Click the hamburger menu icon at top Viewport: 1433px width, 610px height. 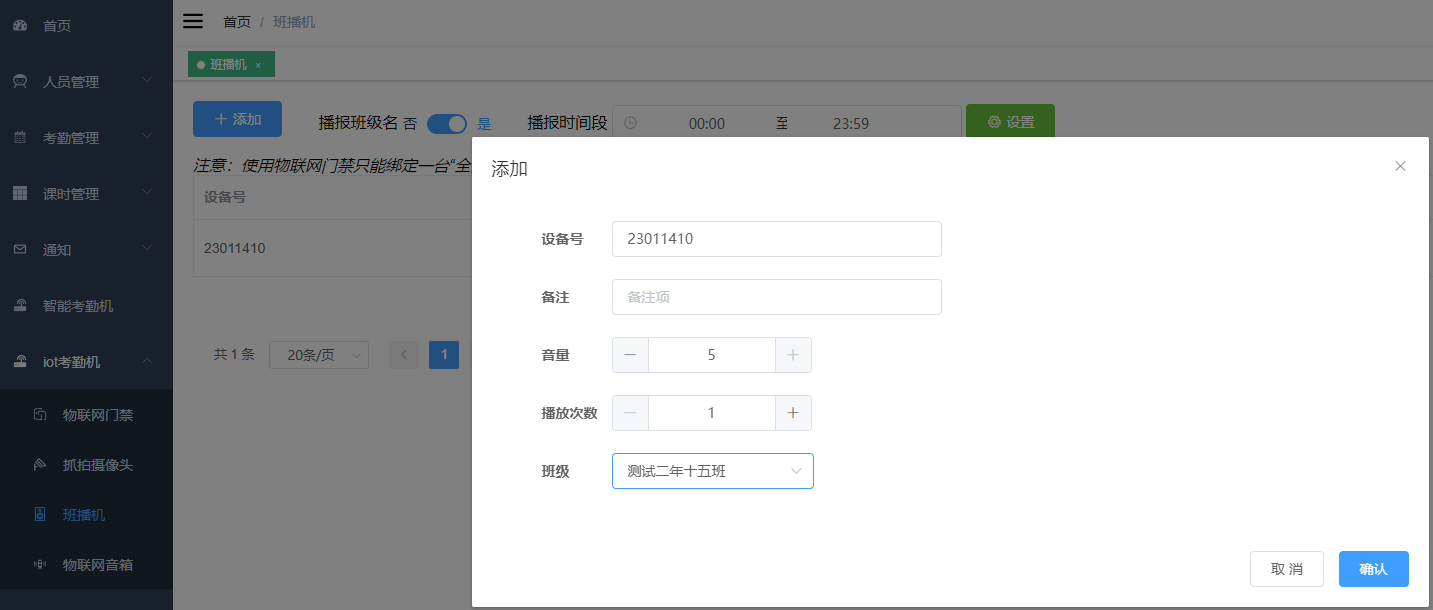(x=192, y=20)
